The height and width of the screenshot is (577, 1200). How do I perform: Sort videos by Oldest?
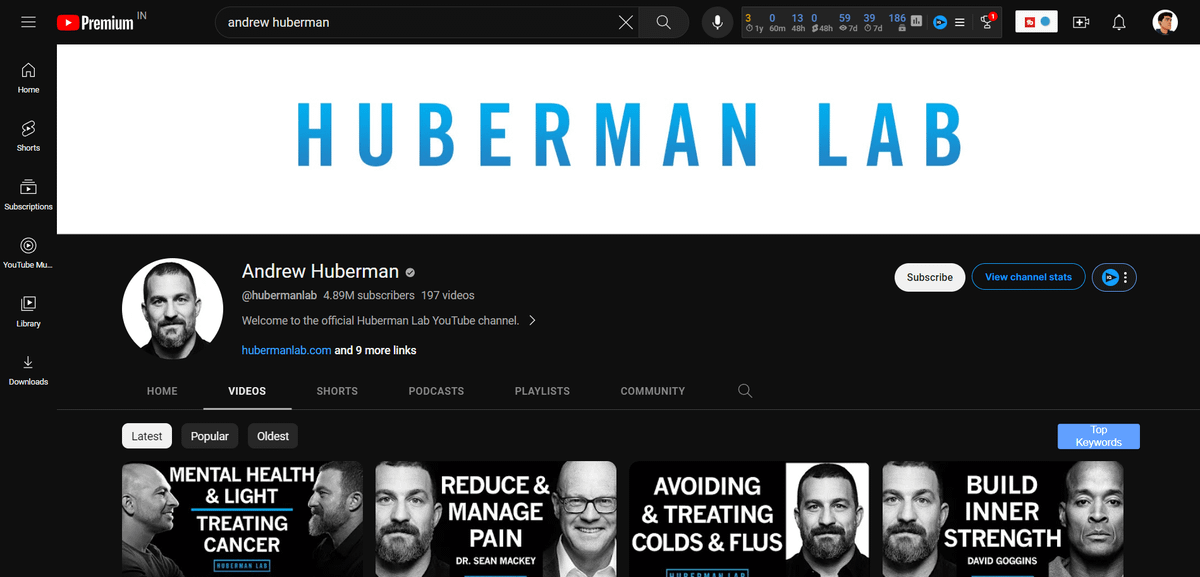coord(273,436)
